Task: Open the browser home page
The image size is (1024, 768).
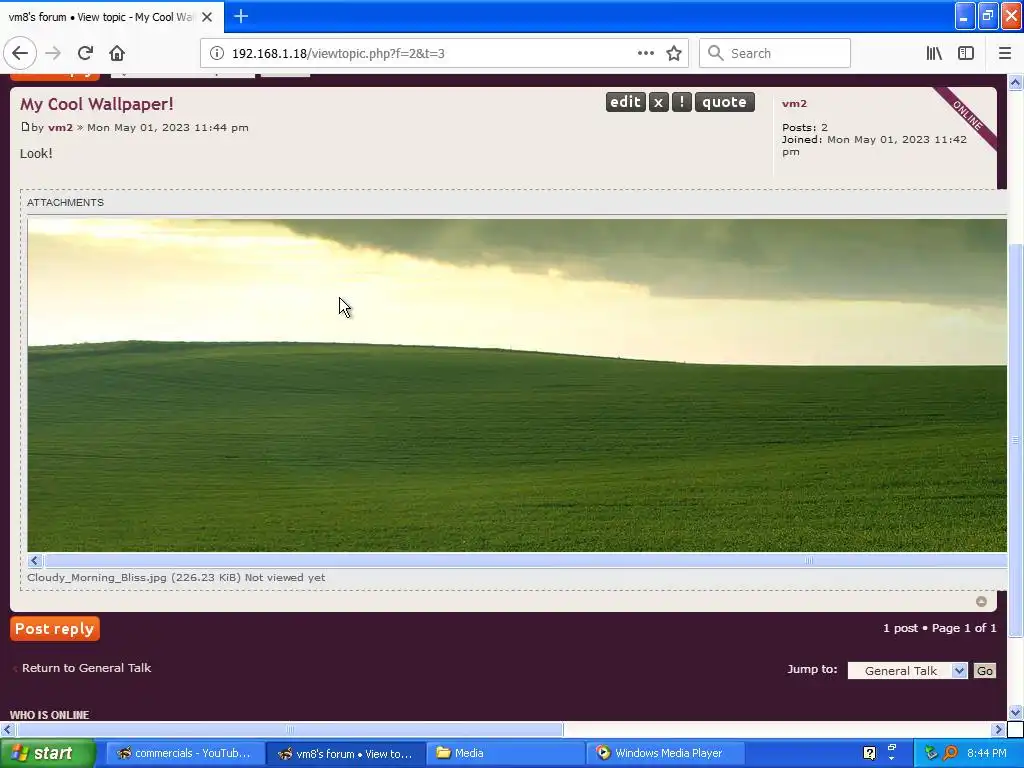Action: 117,53
